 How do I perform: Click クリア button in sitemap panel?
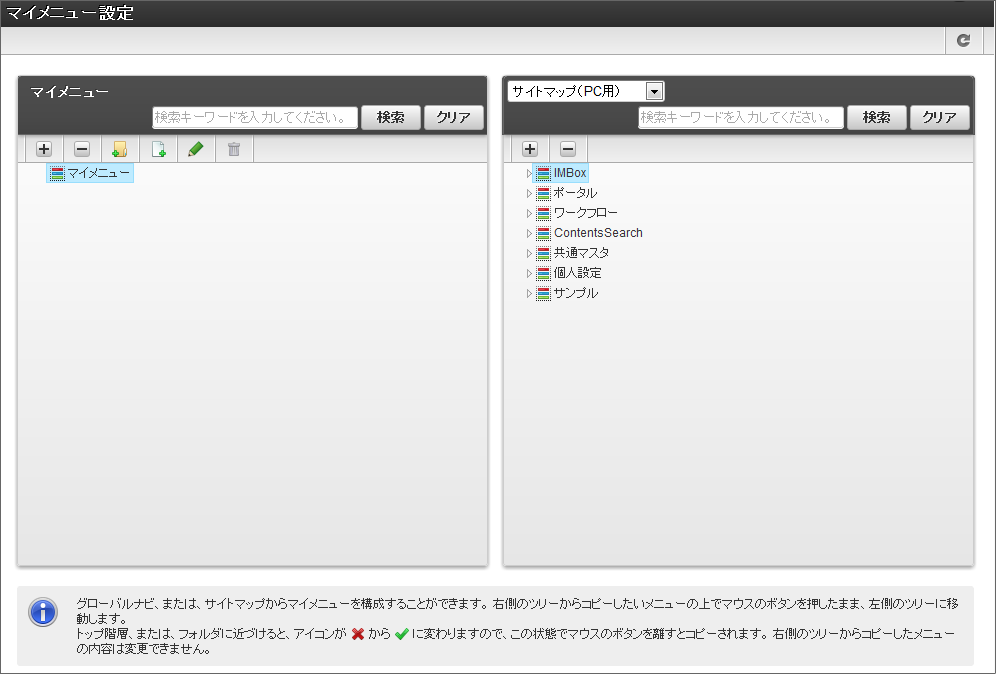(939, 118)
